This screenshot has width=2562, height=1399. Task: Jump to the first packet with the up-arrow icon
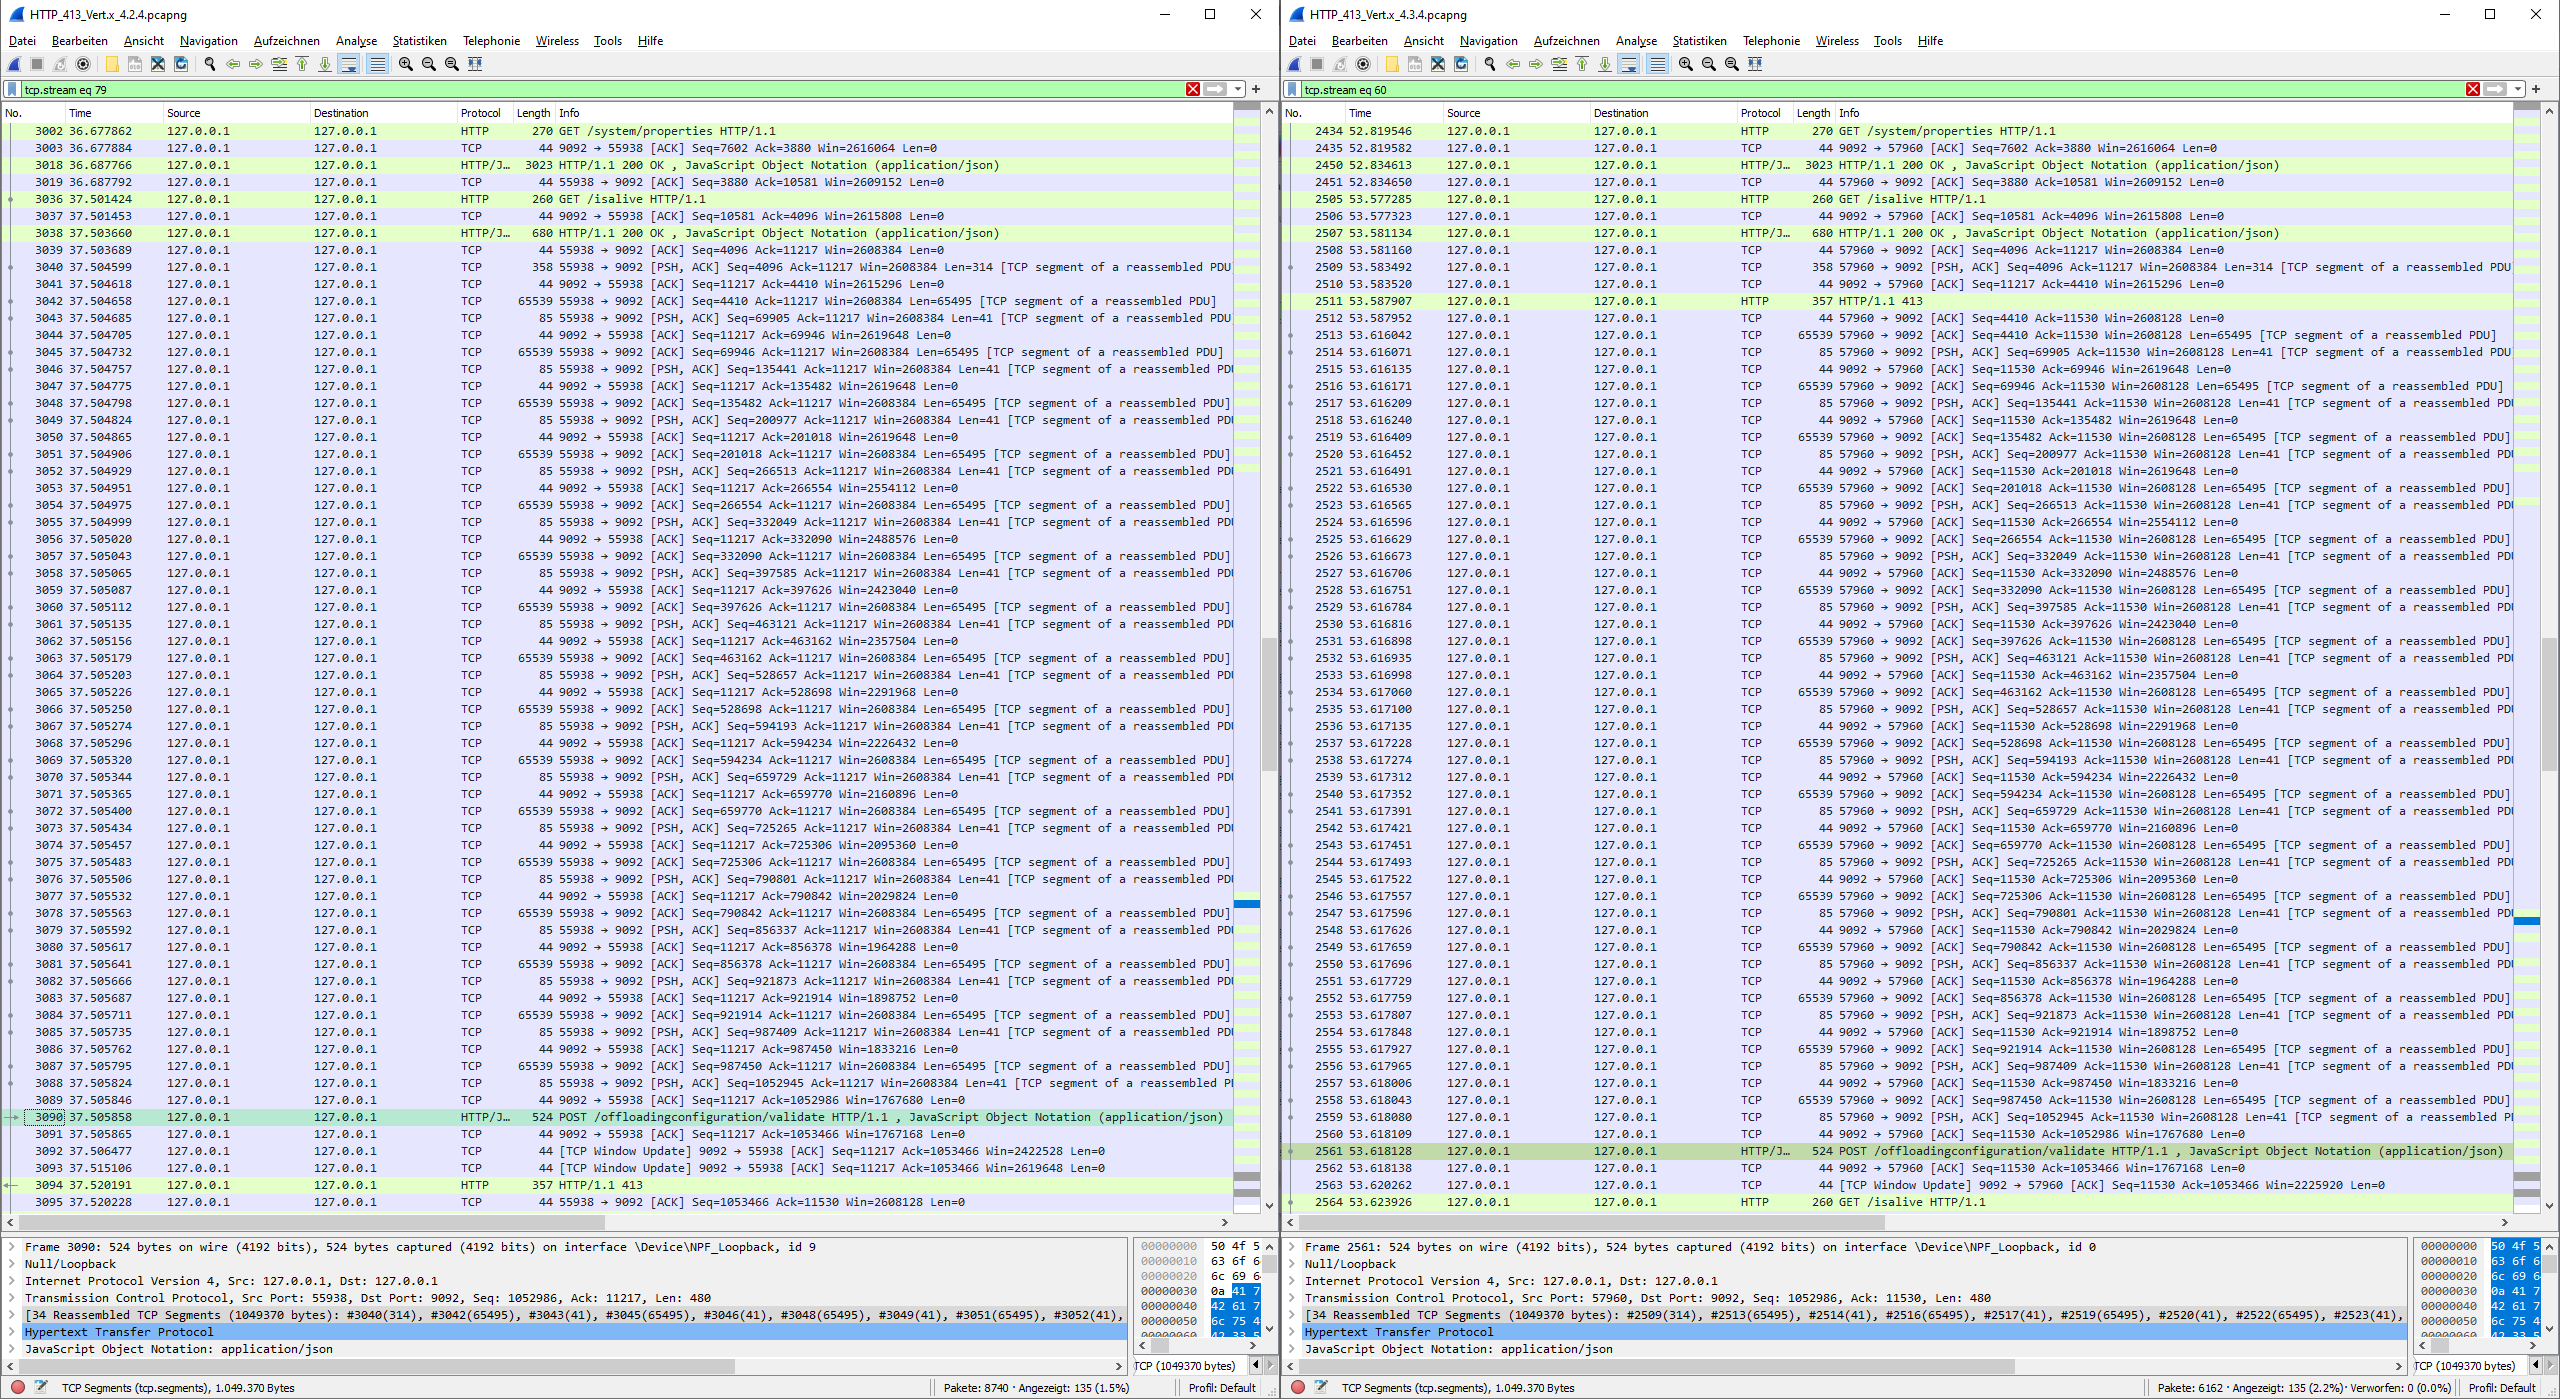click(x=303, y=63)
